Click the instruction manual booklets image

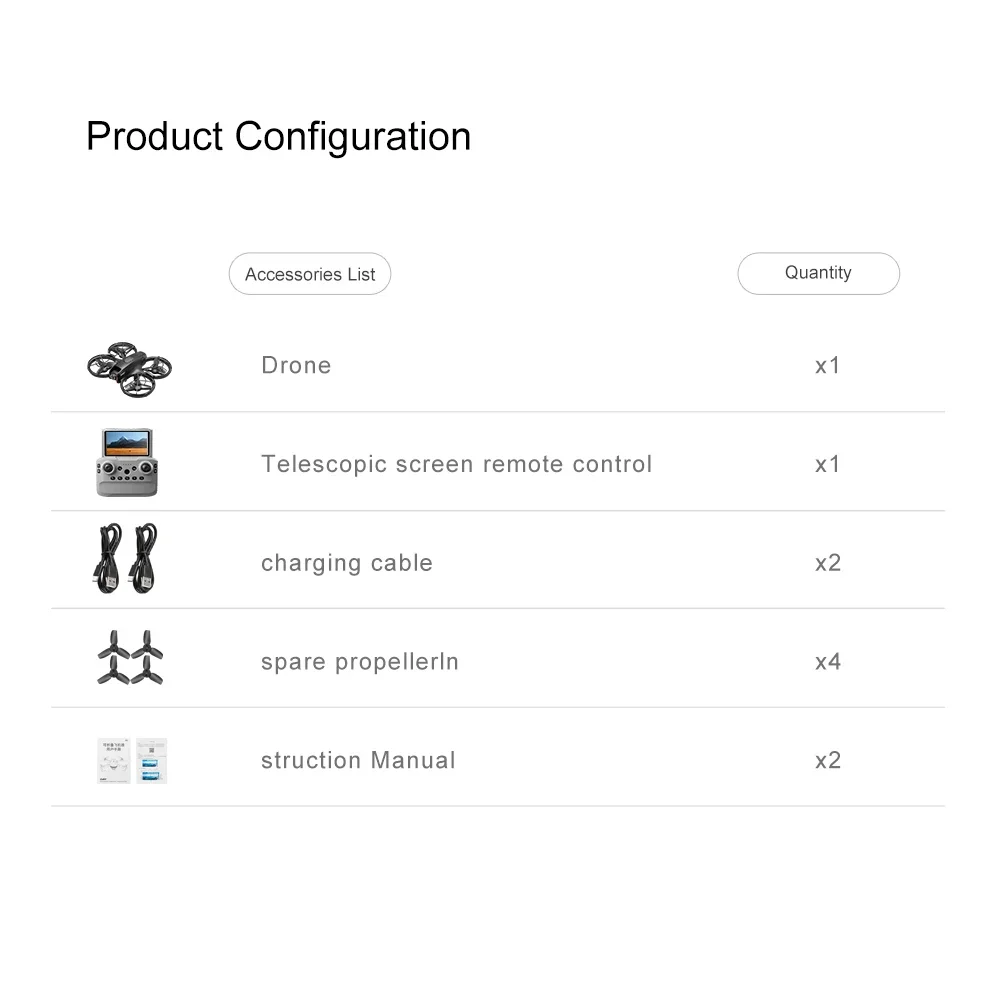pyautogui.click(x=132, y=761)
